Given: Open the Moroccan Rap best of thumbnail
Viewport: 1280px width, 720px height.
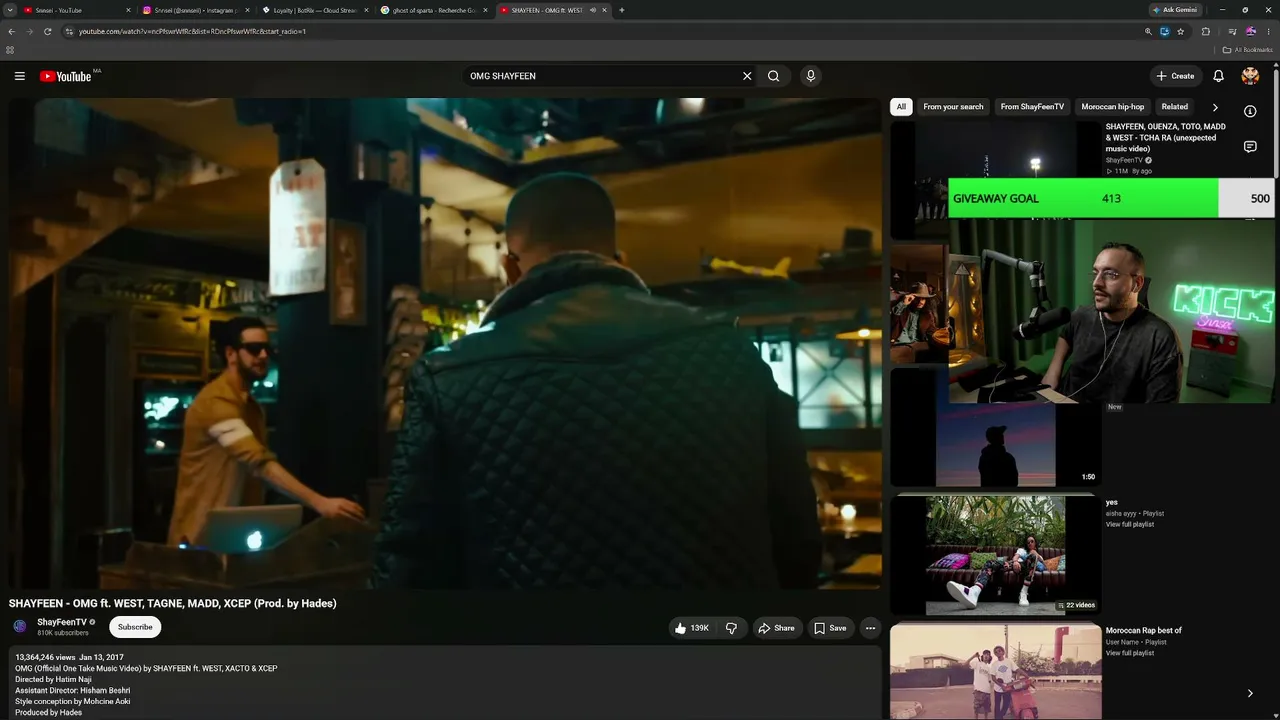Looking at the screenshot, I should tap(996, 672).
